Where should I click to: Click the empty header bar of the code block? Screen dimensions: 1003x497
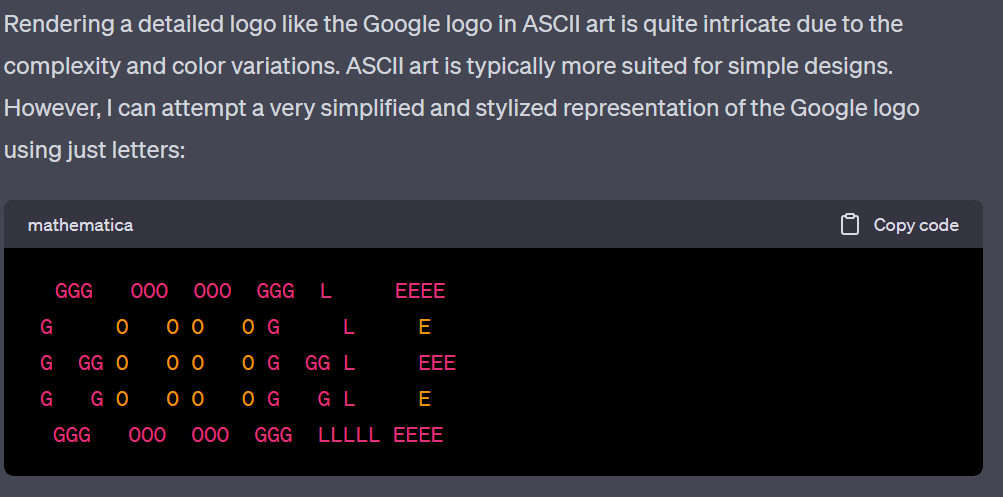tap(486, 225)
